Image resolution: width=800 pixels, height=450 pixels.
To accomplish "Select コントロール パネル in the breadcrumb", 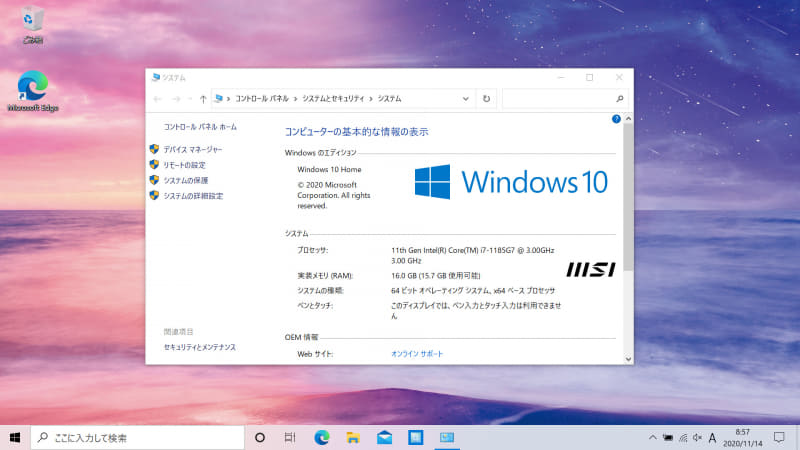I will [262, 98].
